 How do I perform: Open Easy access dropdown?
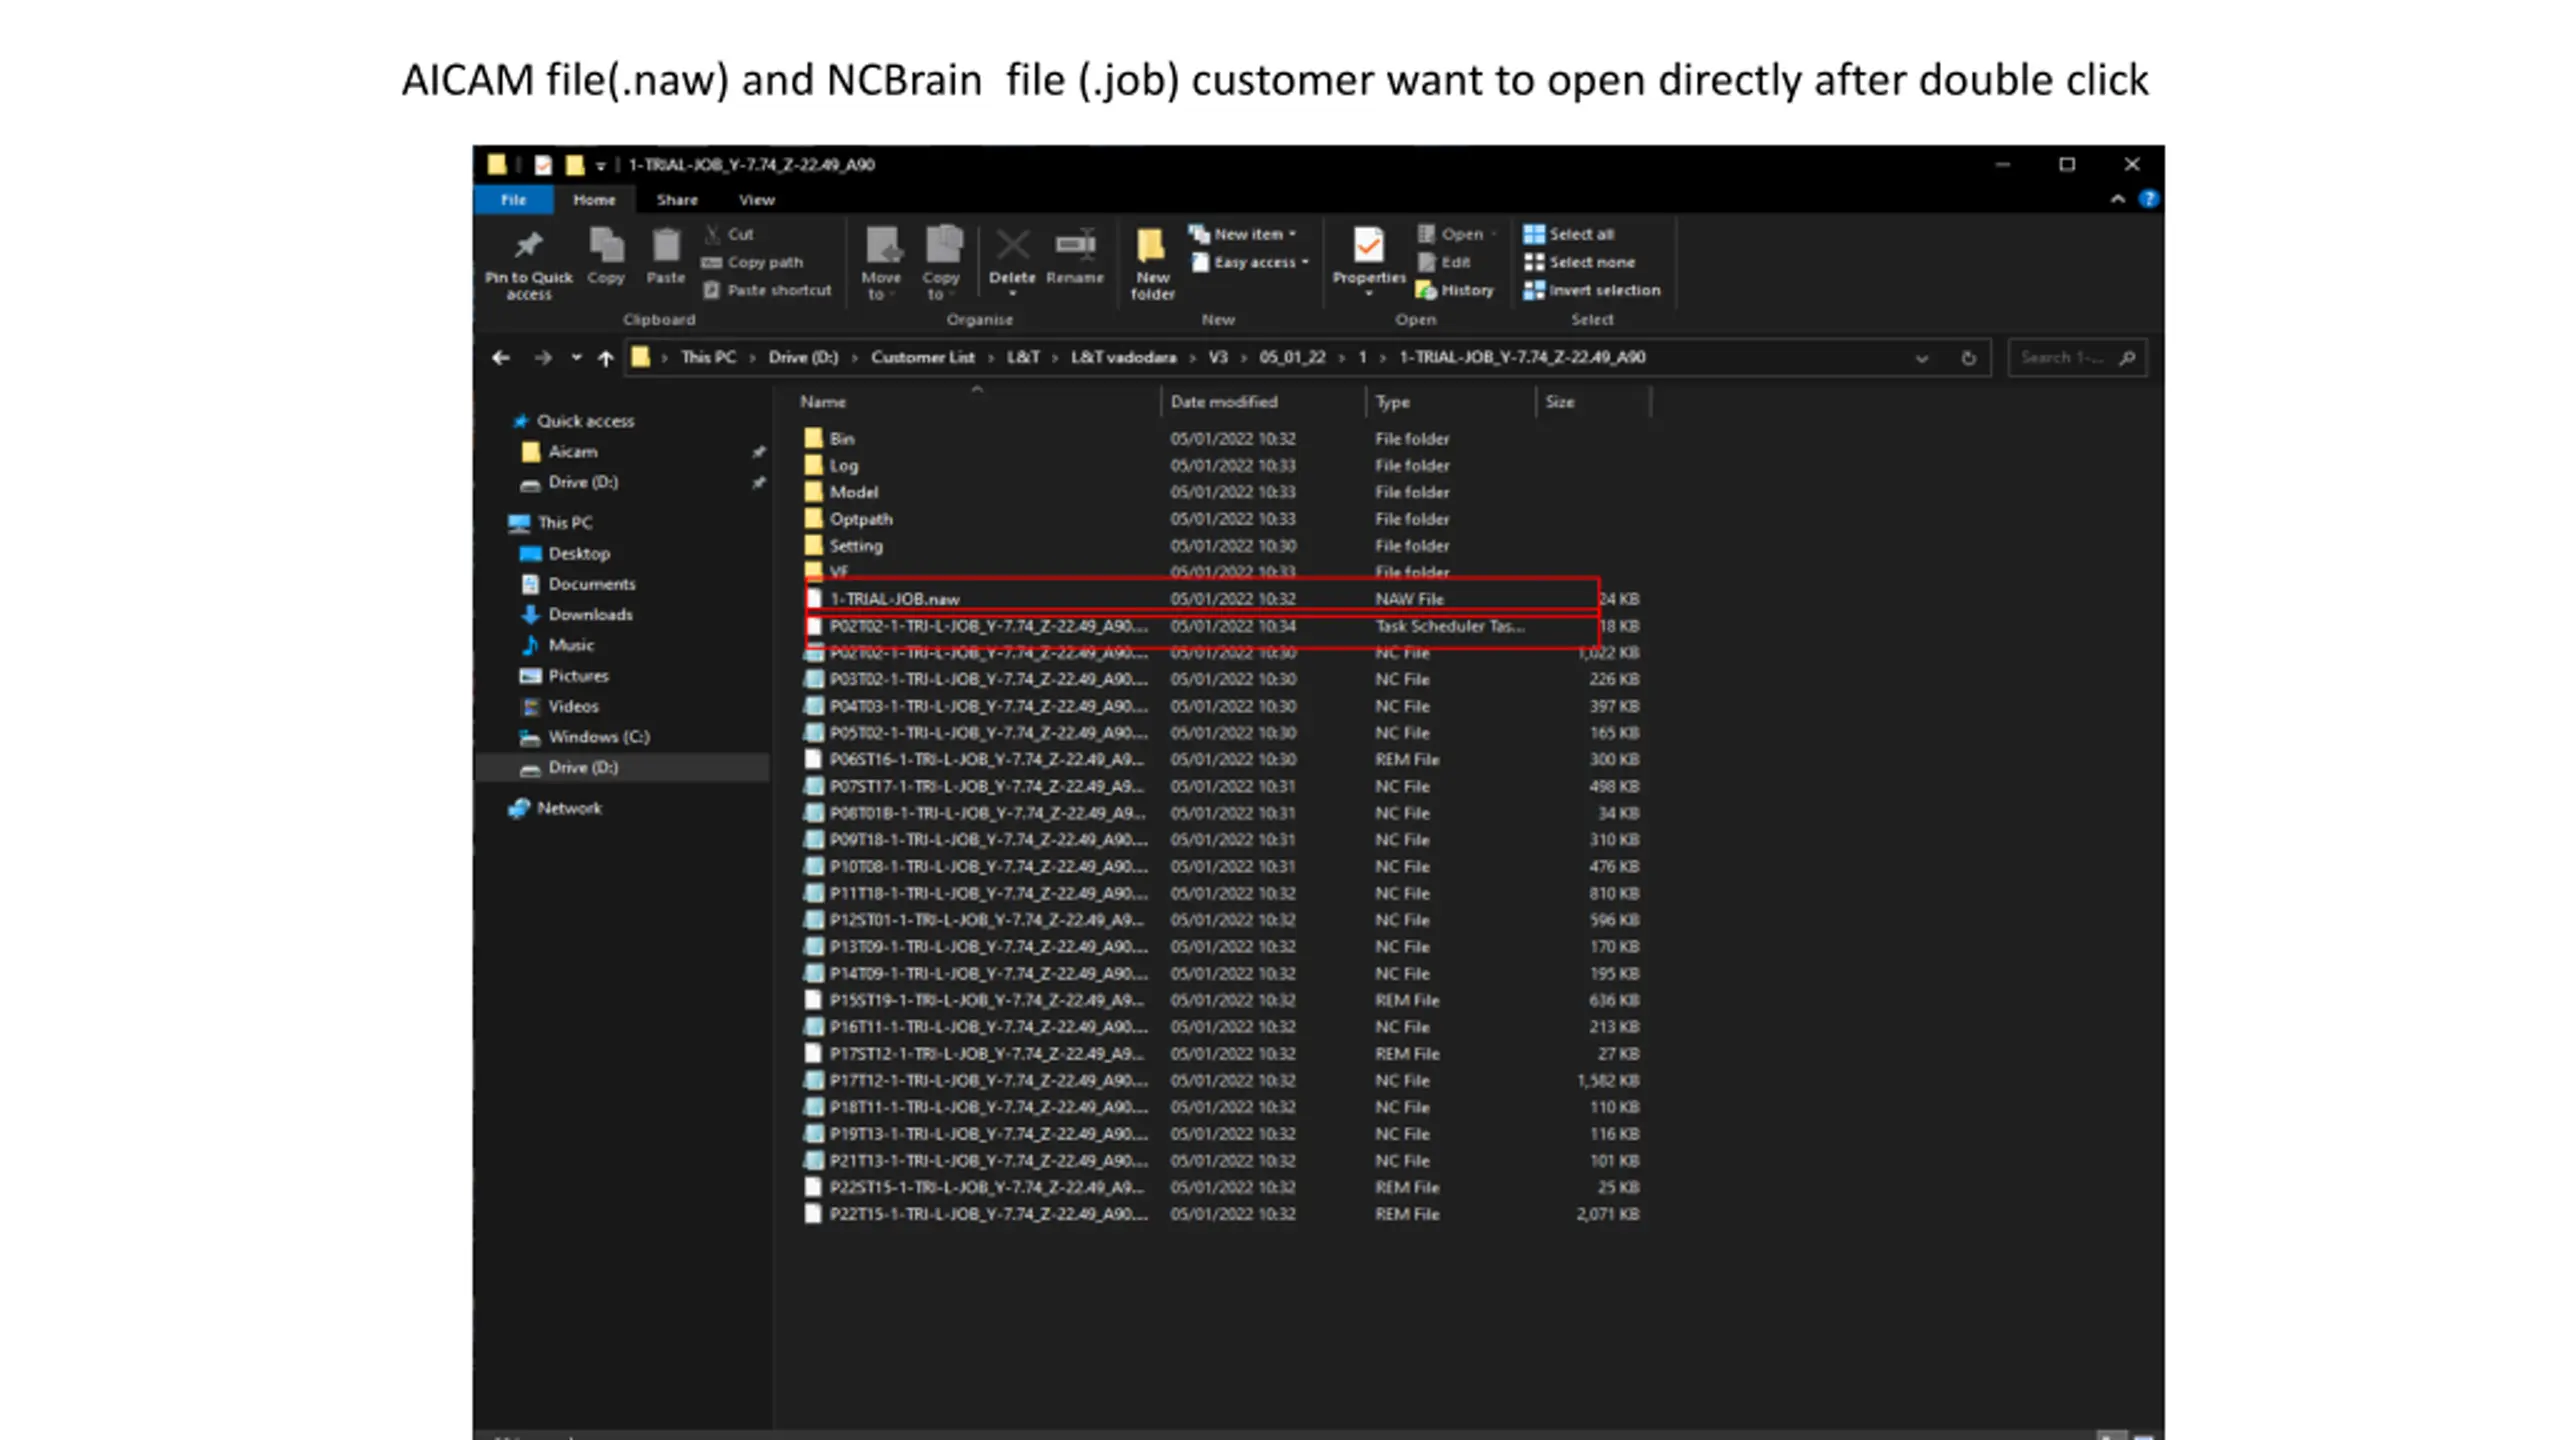(x=1250, y=262)
